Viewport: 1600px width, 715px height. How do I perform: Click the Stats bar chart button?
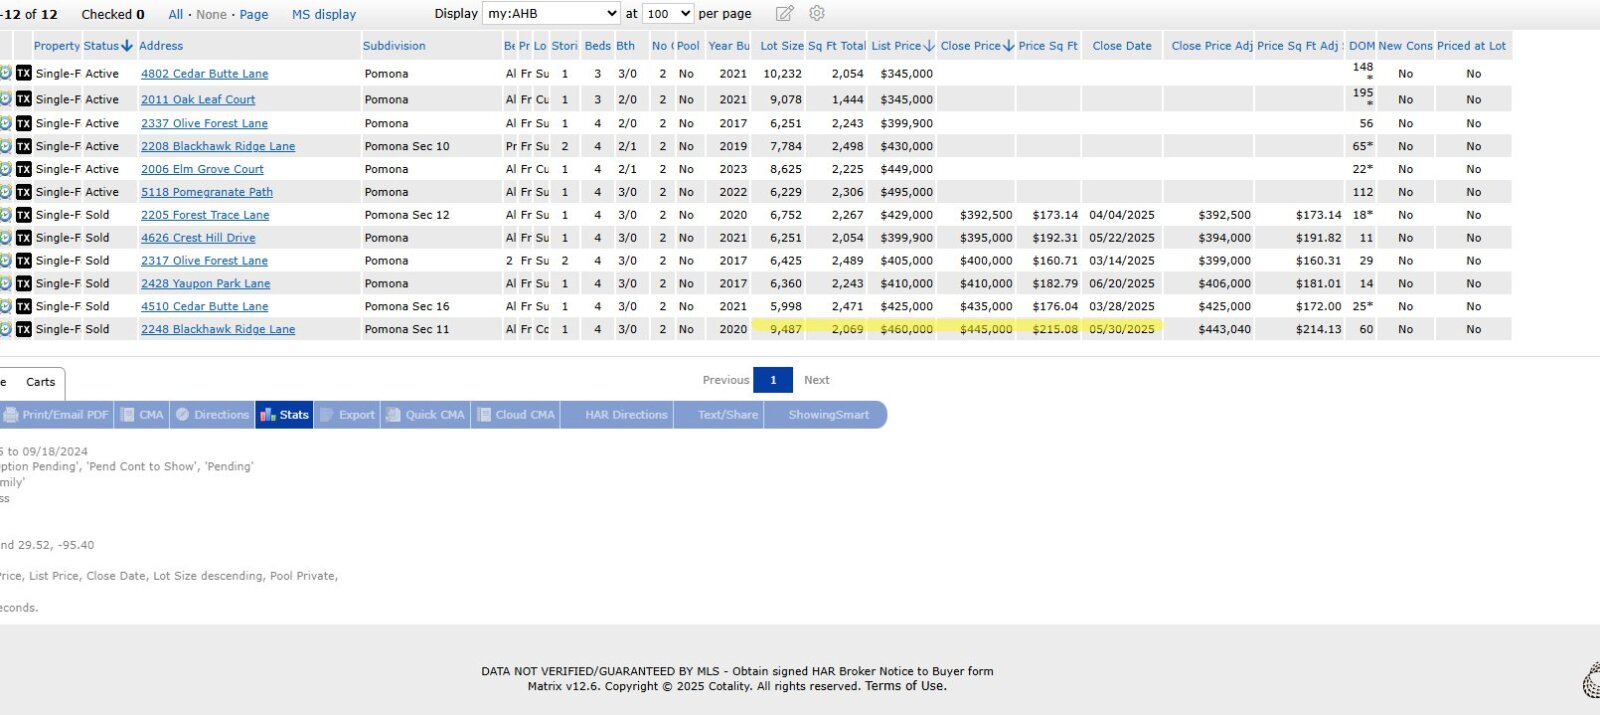pyautogui.click(x=284, y=415)
